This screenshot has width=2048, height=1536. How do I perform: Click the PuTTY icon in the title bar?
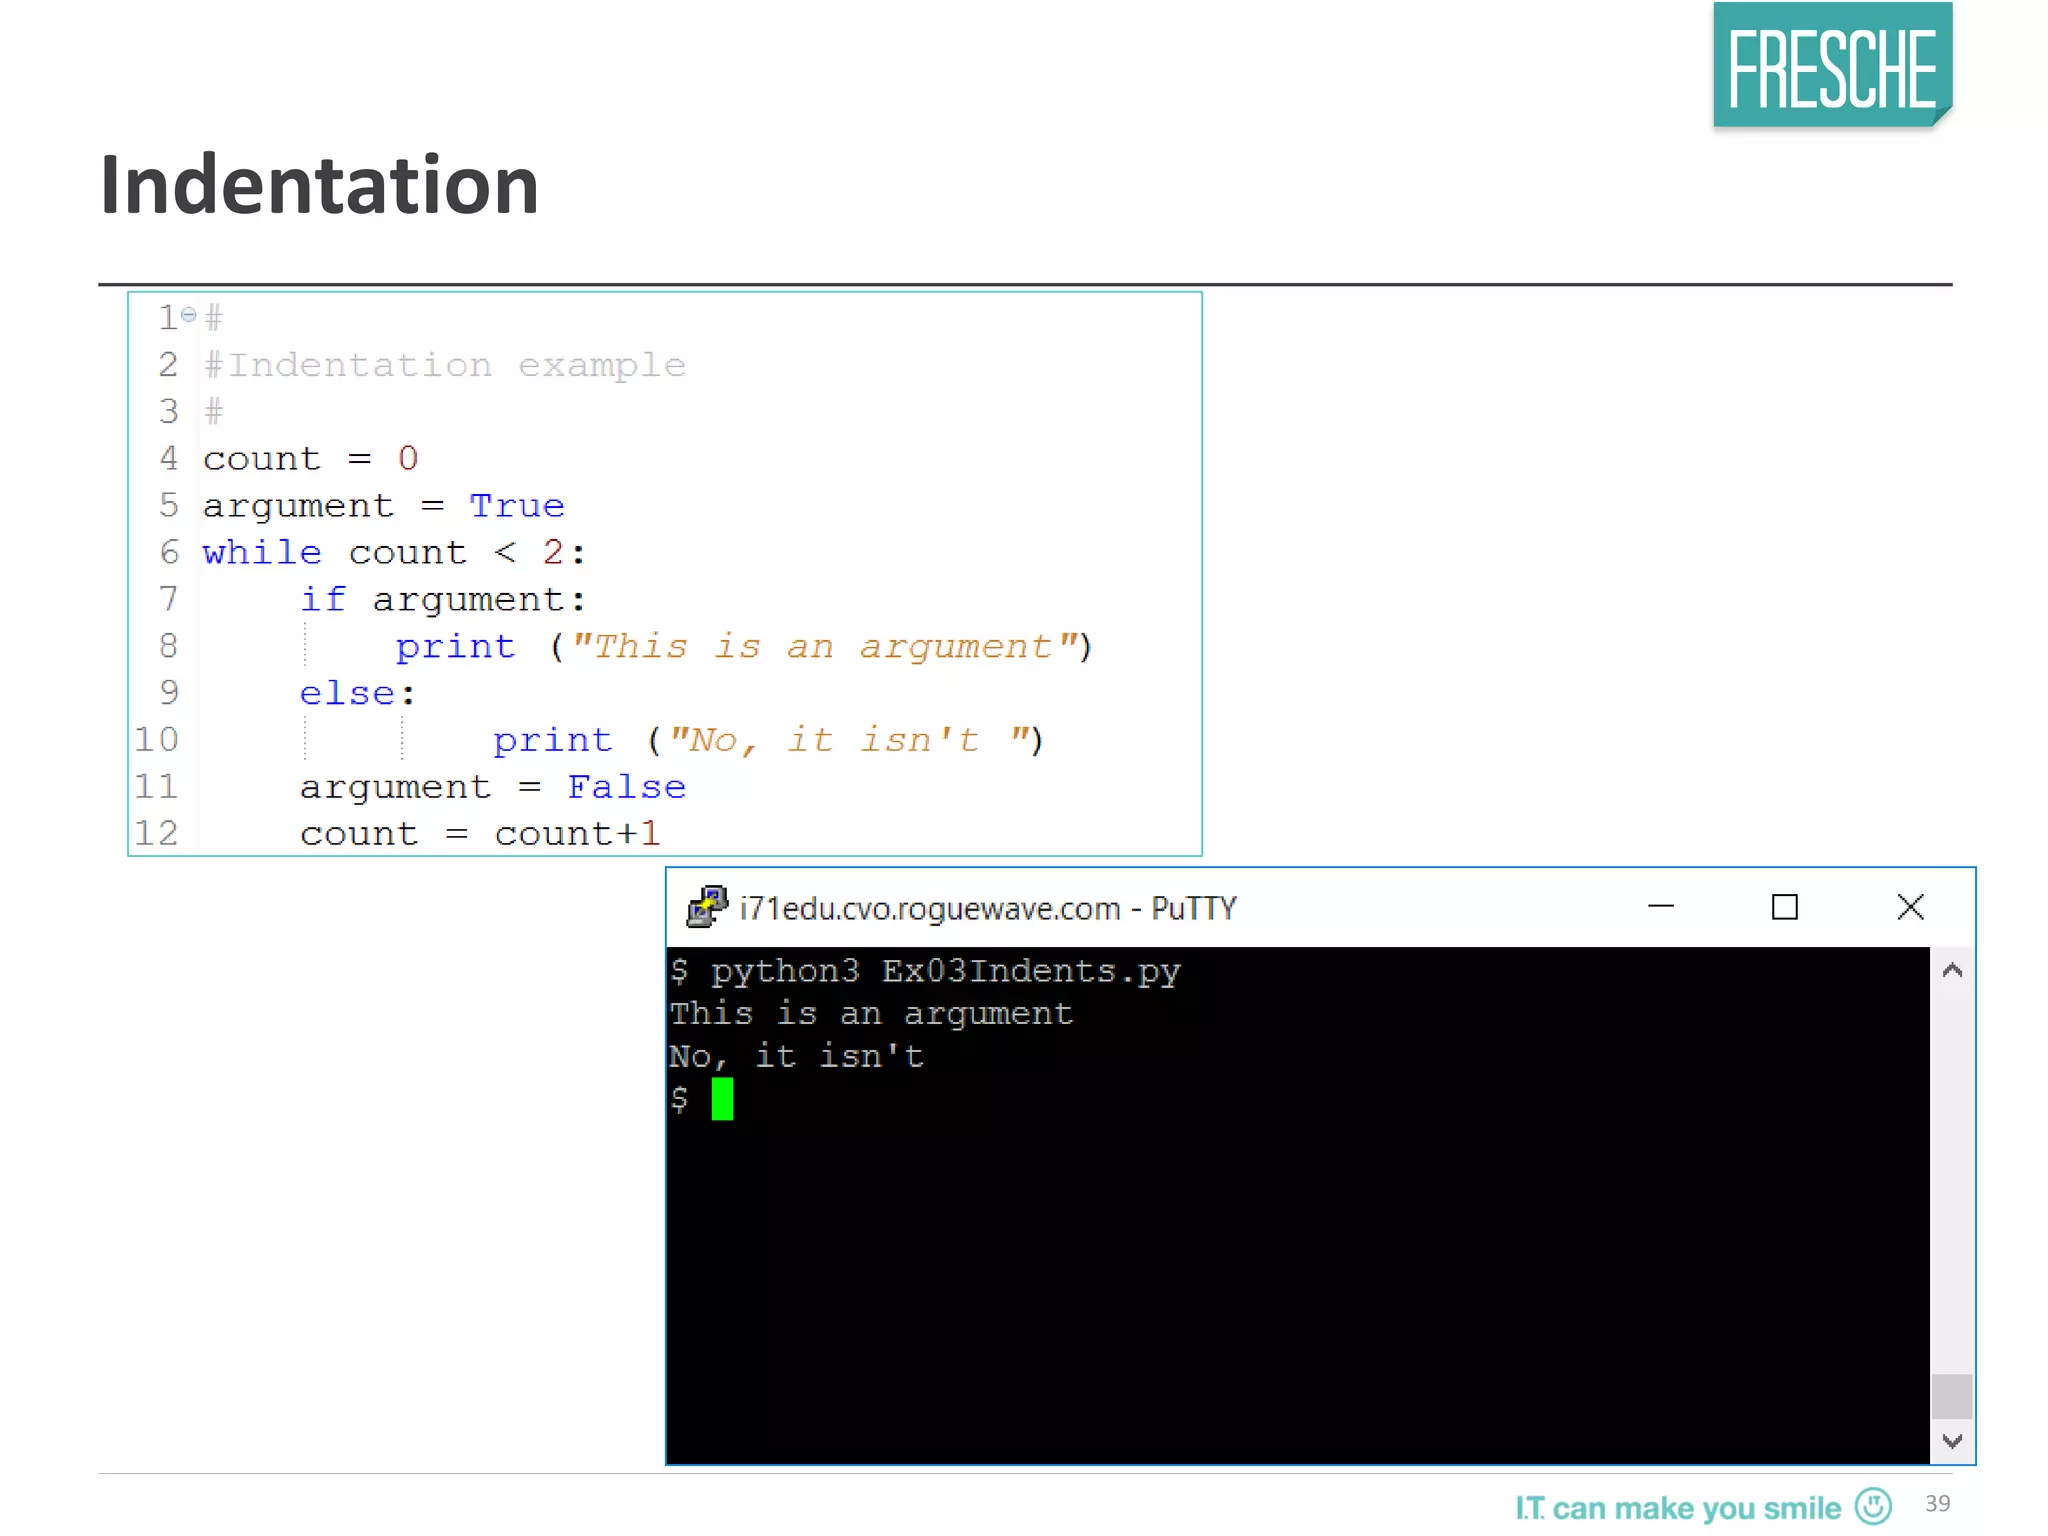(x=706, y=906)
